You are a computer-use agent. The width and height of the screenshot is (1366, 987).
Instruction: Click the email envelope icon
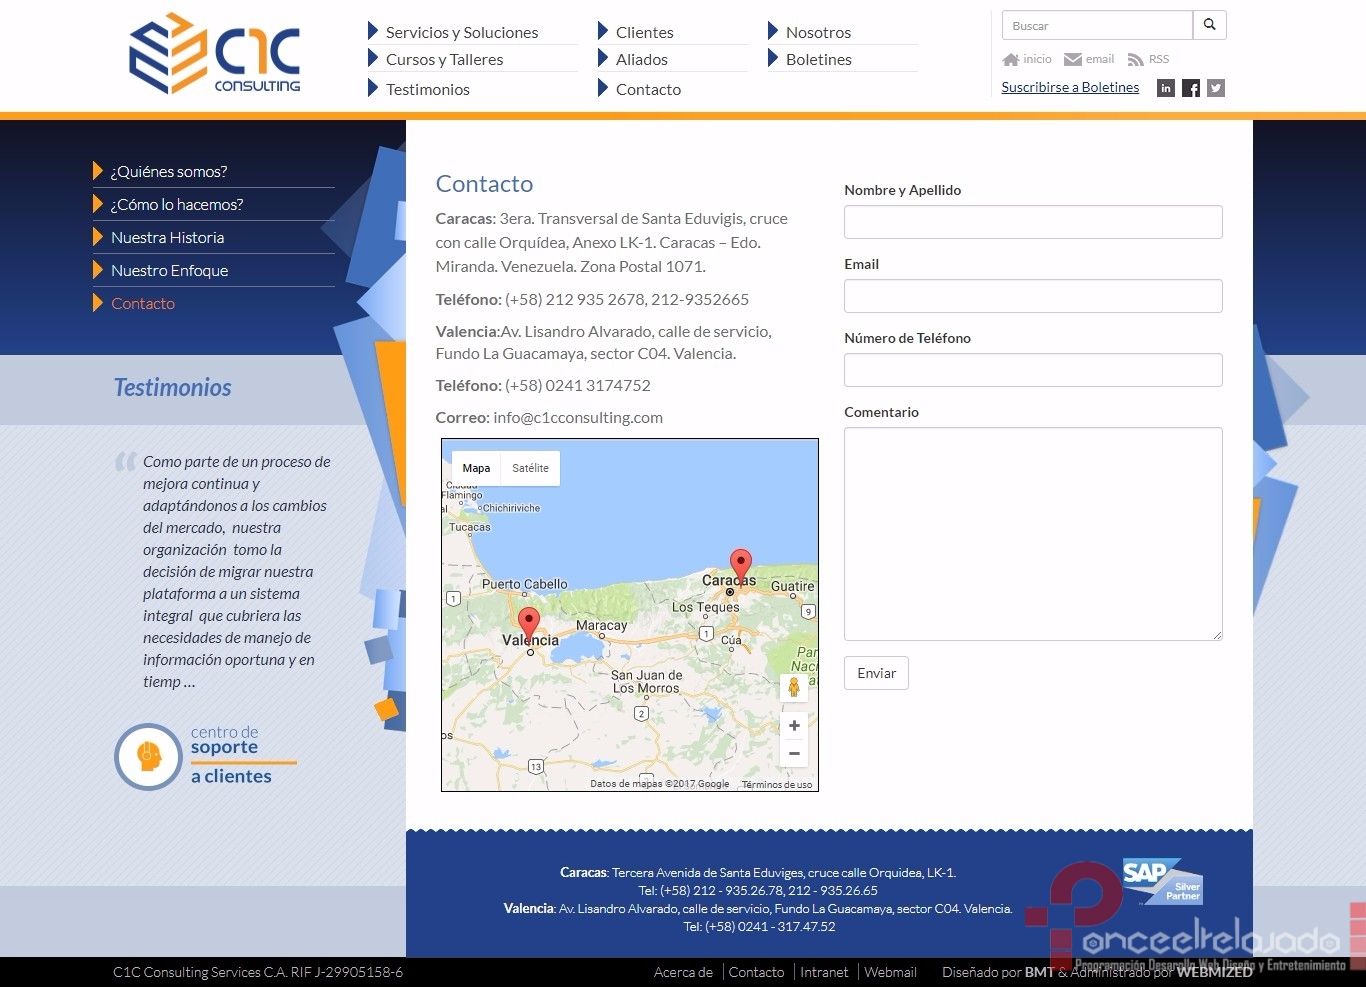pyautogui.click(x=1073, y=59)
